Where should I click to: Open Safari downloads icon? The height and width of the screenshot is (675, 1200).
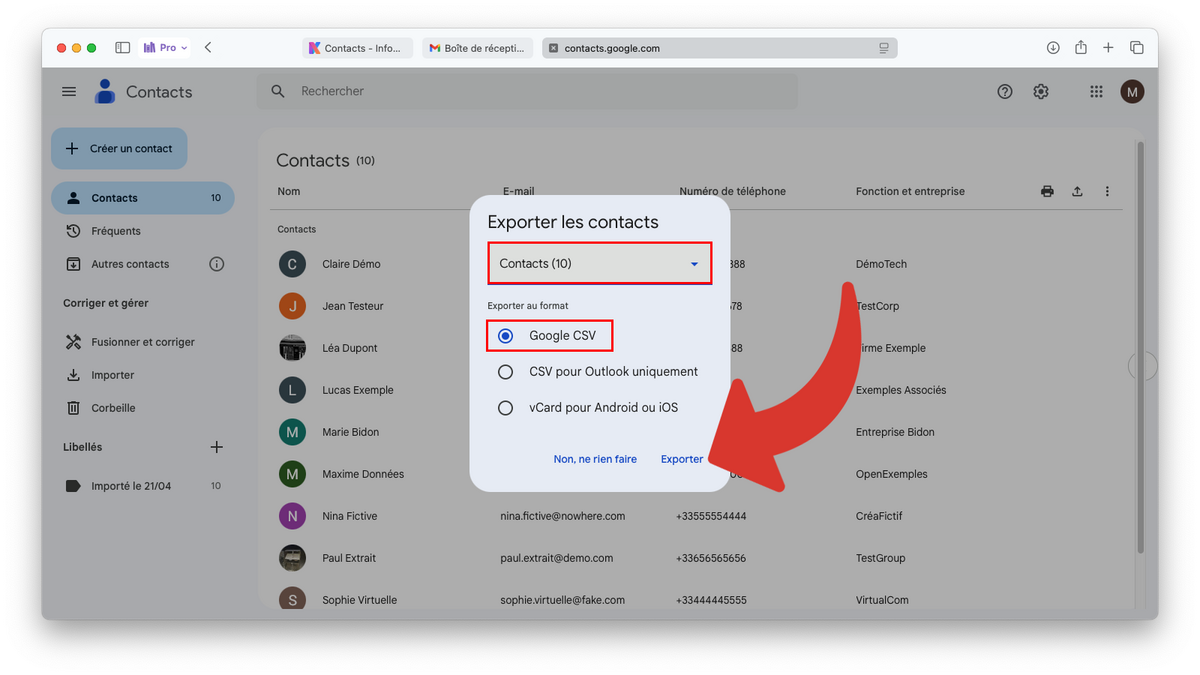pos(1053,48)
